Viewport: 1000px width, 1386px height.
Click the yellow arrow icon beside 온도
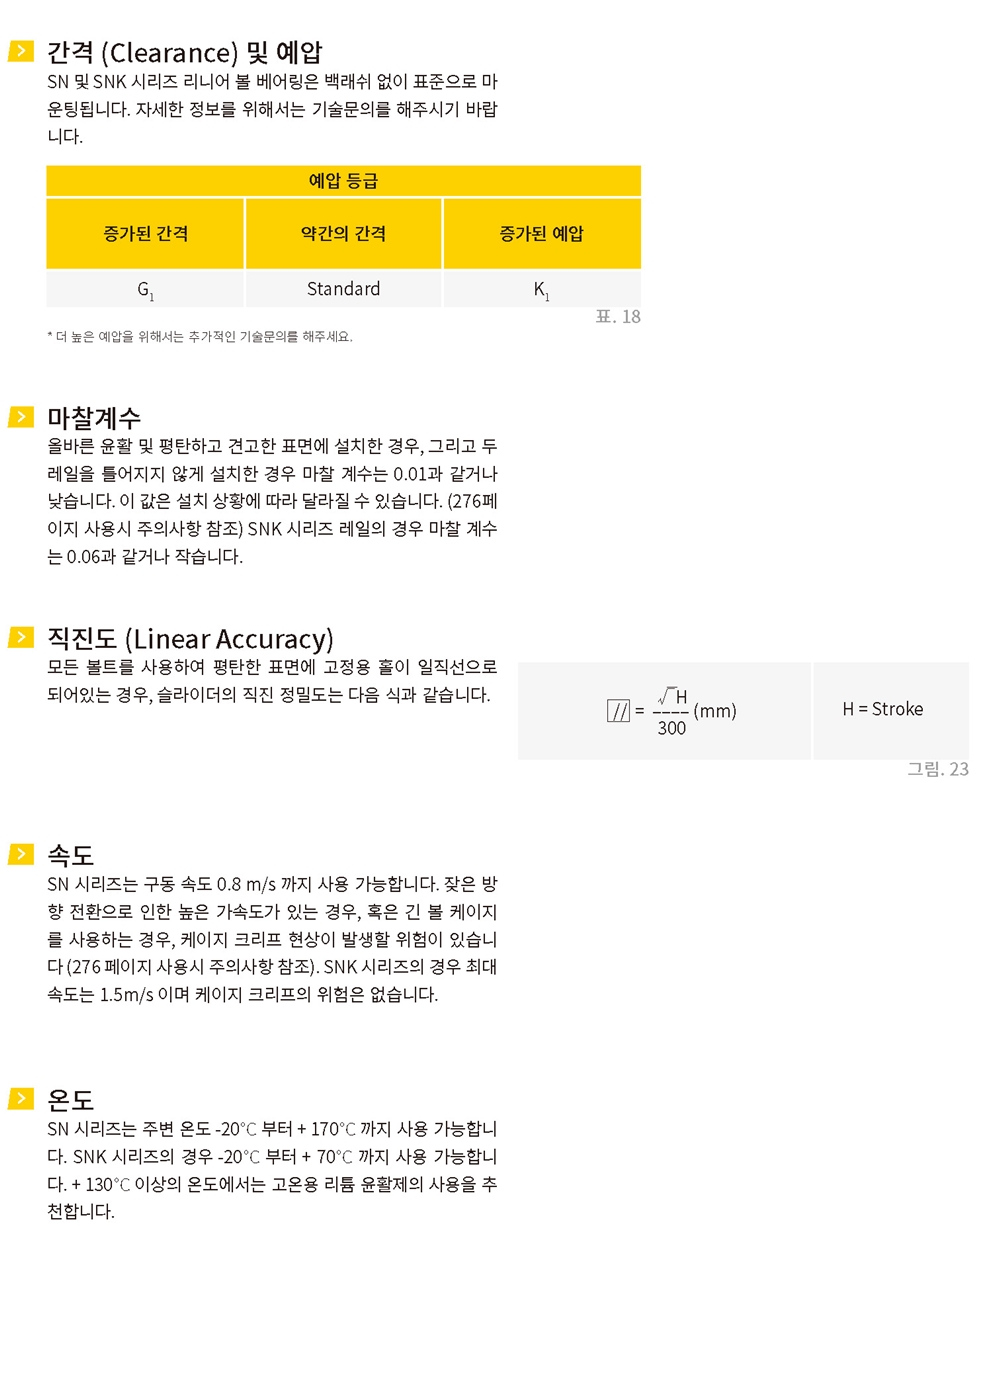pyautogui.click(x=21, y=1099)
